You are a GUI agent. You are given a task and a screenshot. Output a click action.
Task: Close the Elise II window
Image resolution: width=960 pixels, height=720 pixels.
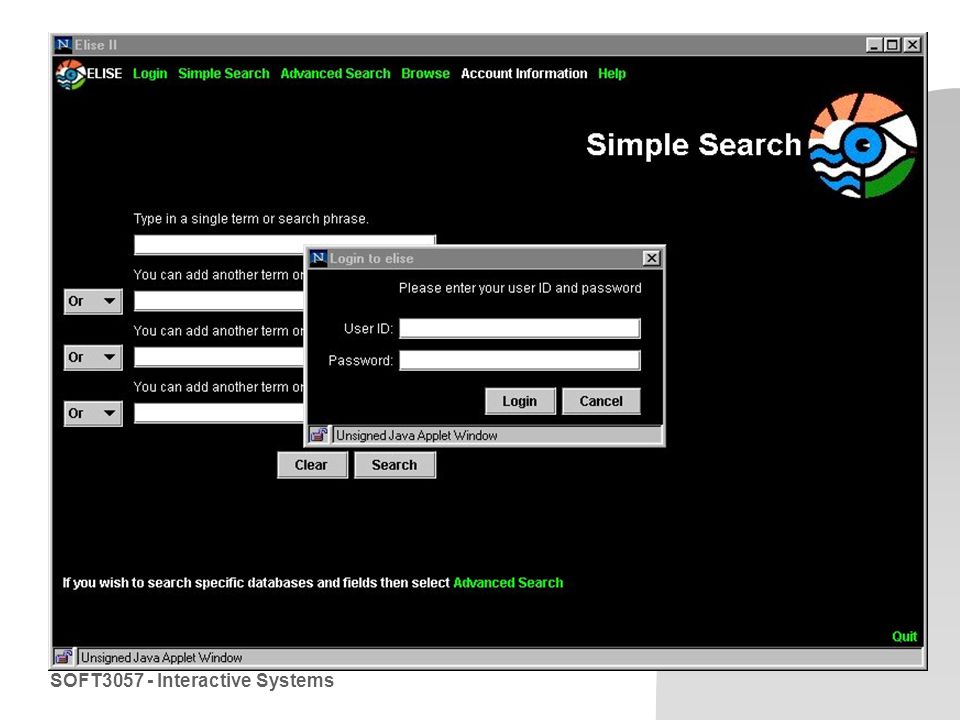tap(912, 45)
